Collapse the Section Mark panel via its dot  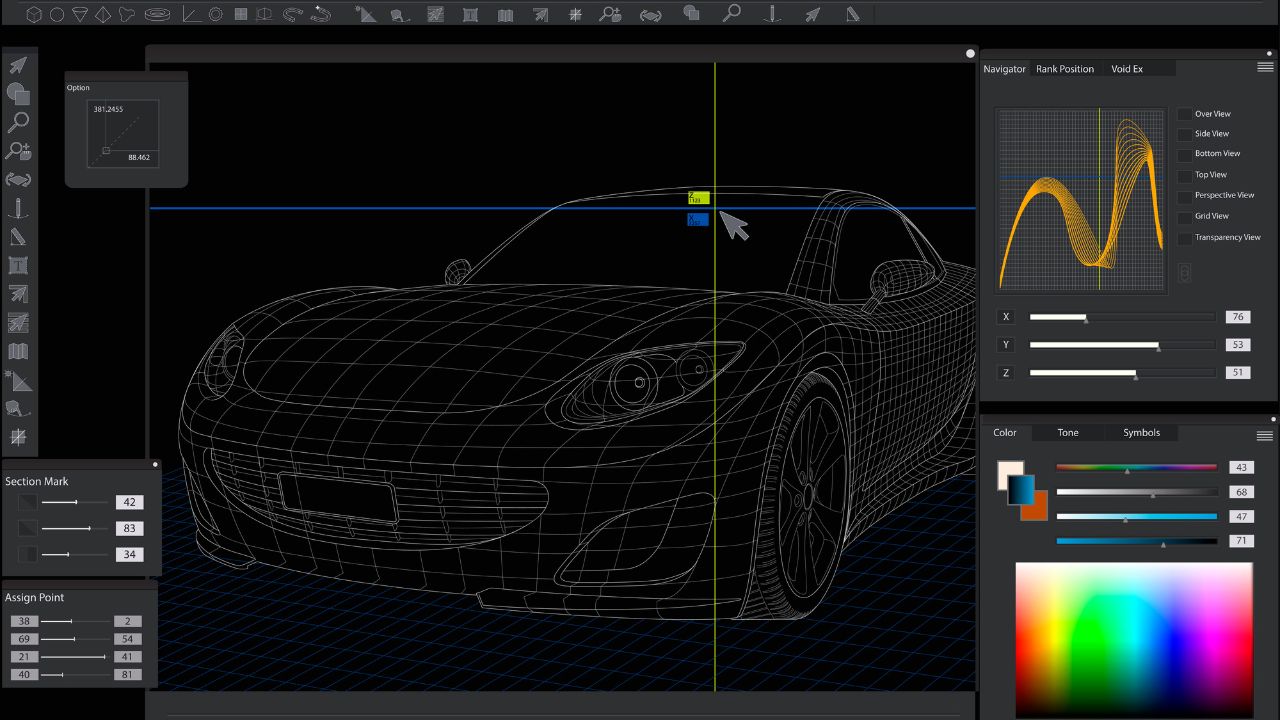pyautogui.click(x=155, y=464)
